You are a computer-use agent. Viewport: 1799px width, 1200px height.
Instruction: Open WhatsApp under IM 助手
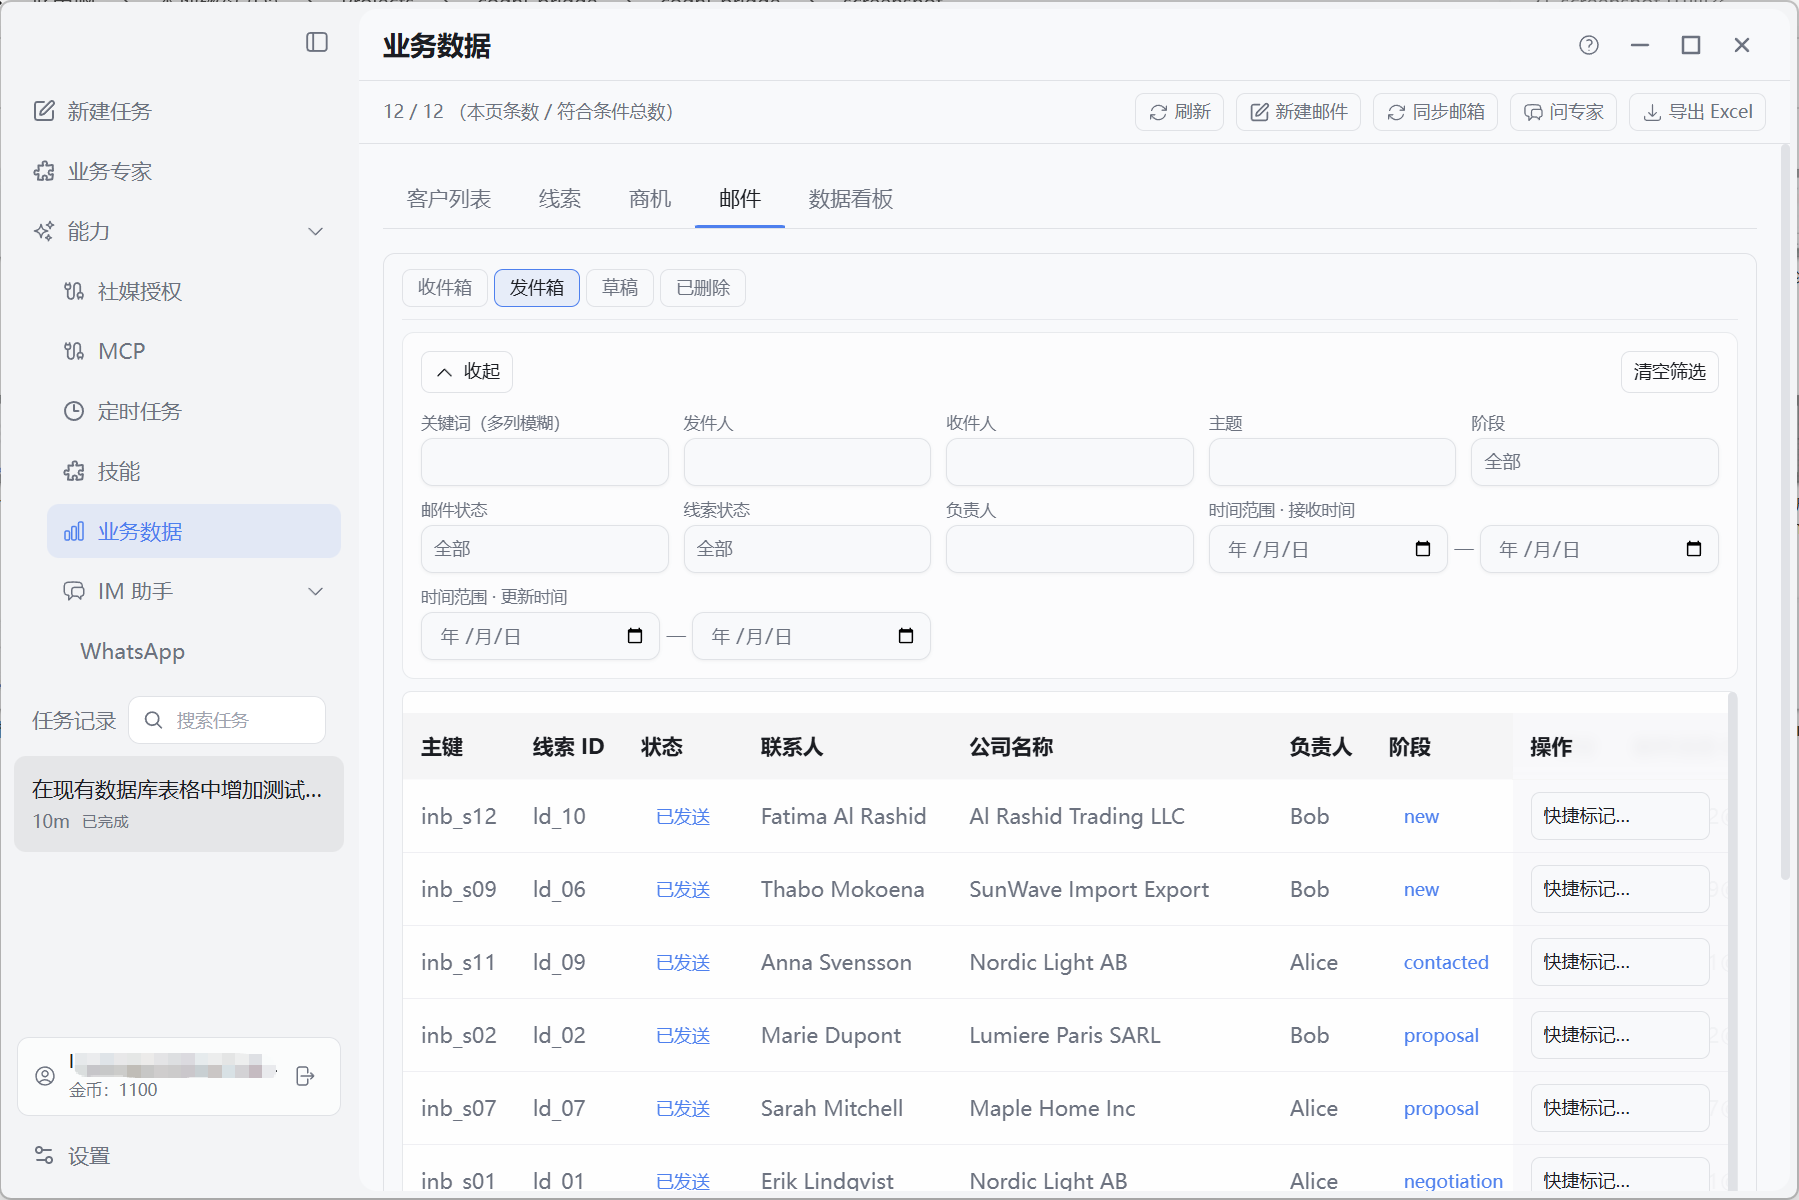[x=132, y=651]
